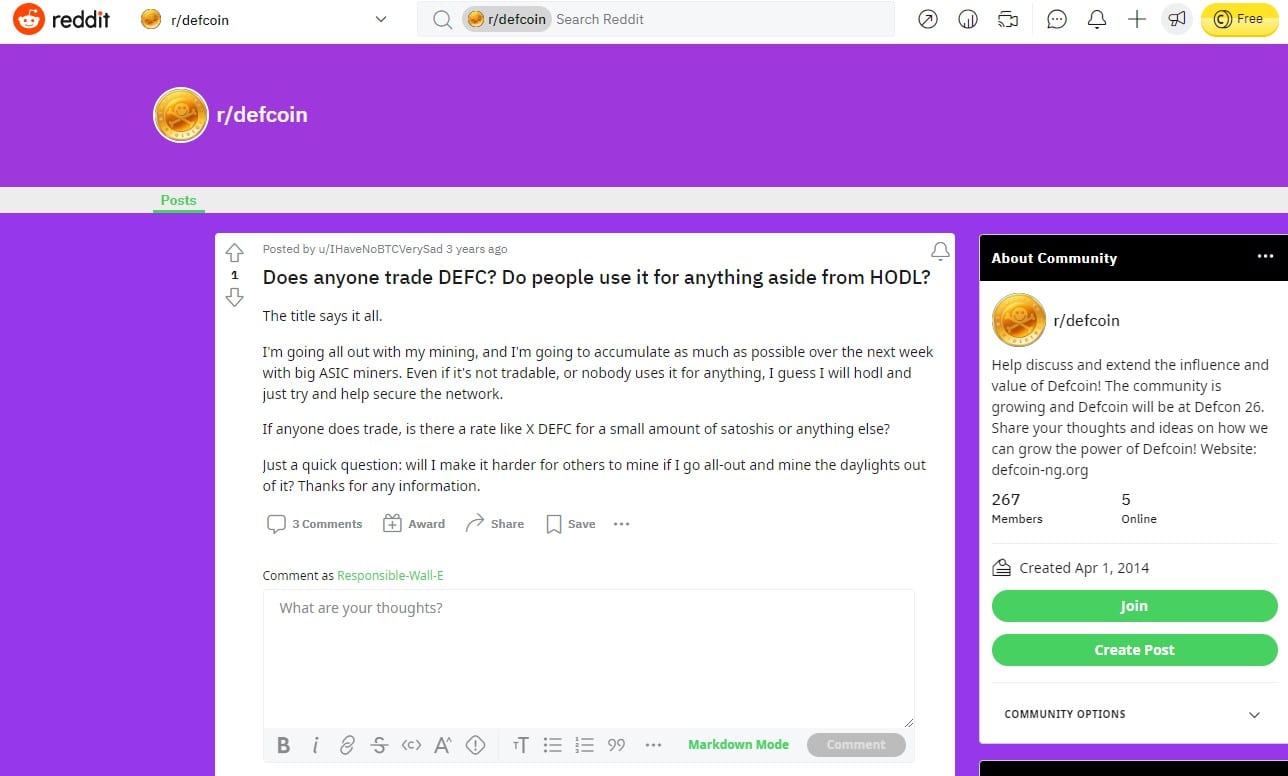Insert a numbered list
The height and width of the screenshot is (776, 1288).
(x=584, y=745)
